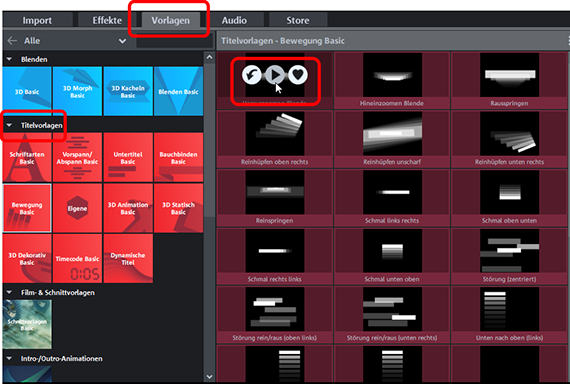This screenshot has width=570, height=384.
Task: Mark hovered template as favorite with heart
Action: point(298,75)
